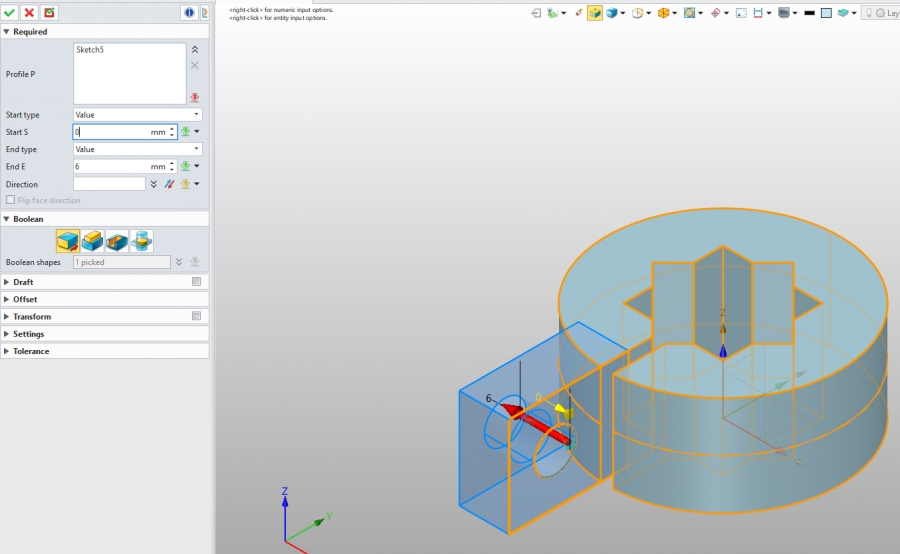Open dropdown arrow next to Start S pick
900x554 pixels.
point(197,131)
